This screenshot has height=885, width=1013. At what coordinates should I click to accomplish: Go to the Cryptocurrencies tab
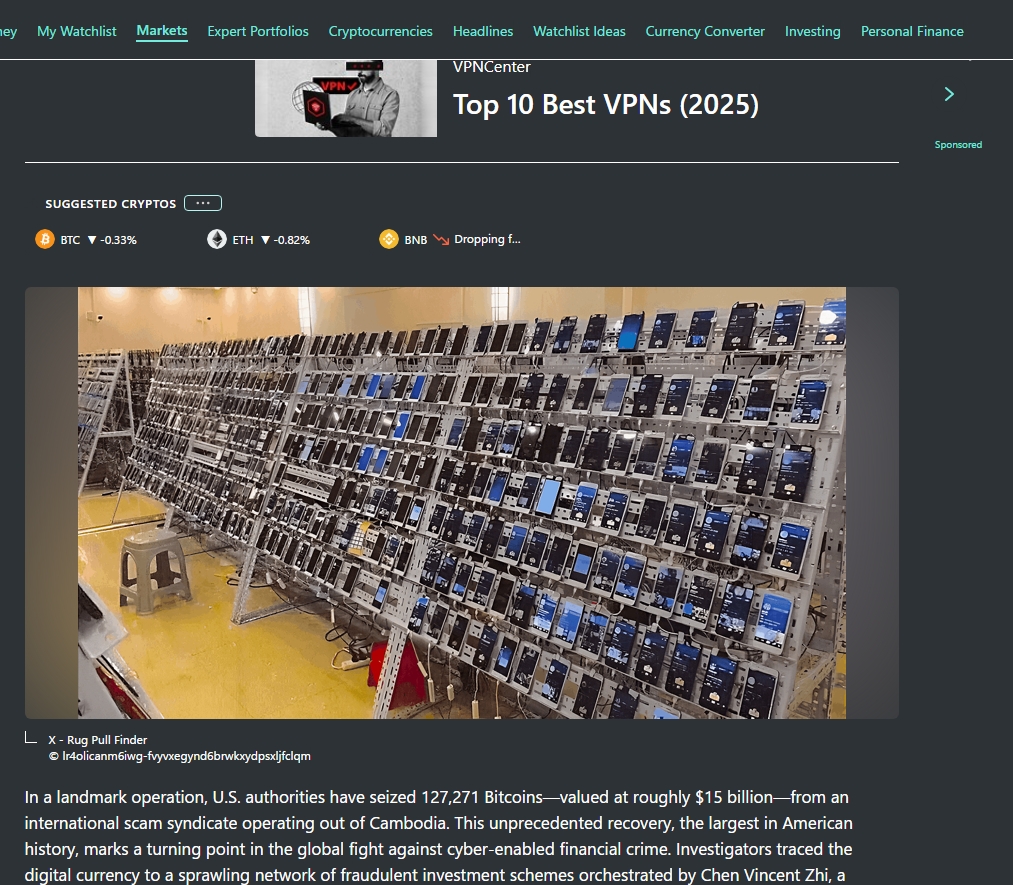[380, 31]
